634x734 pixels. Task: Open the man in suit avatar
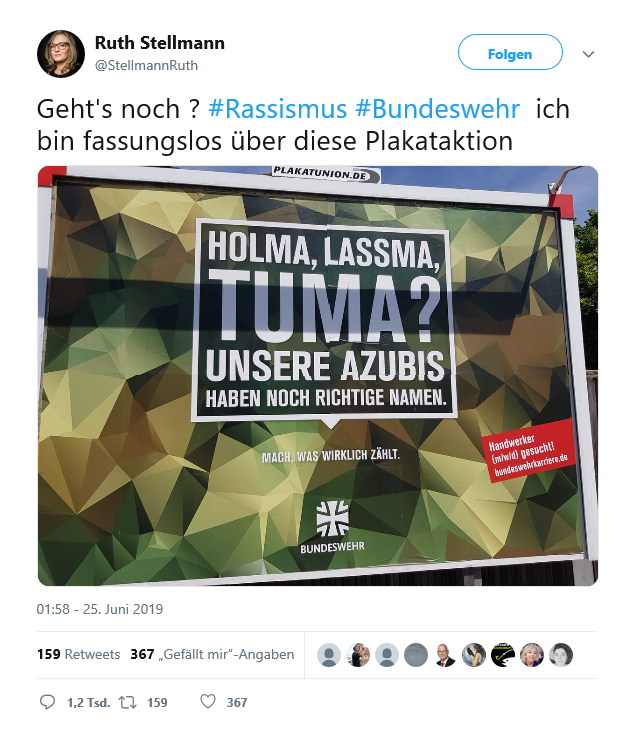(x=445, y=654)
